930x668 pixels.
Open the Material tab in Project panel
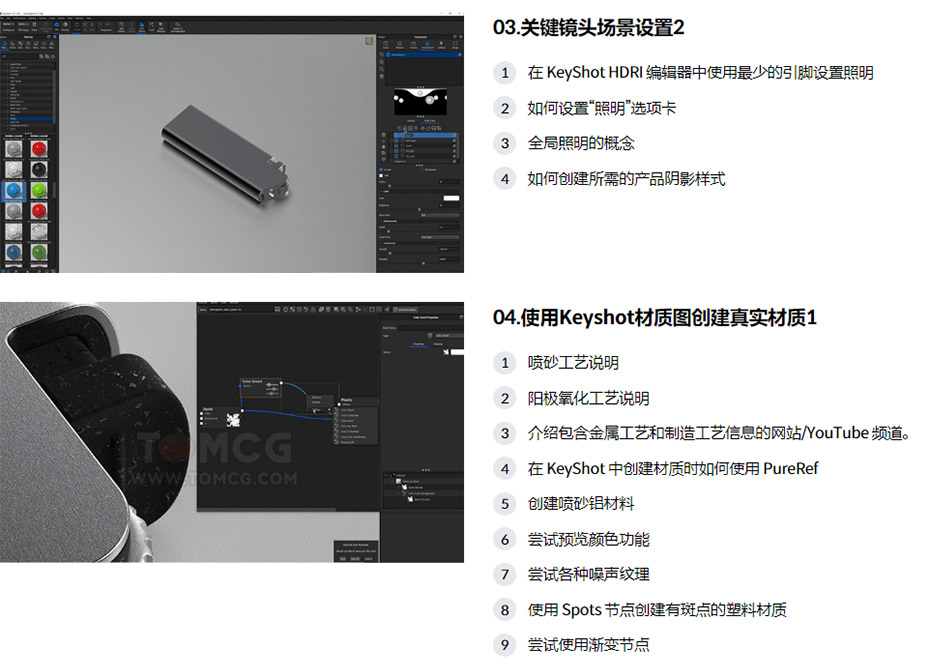(x=399, y=46)
